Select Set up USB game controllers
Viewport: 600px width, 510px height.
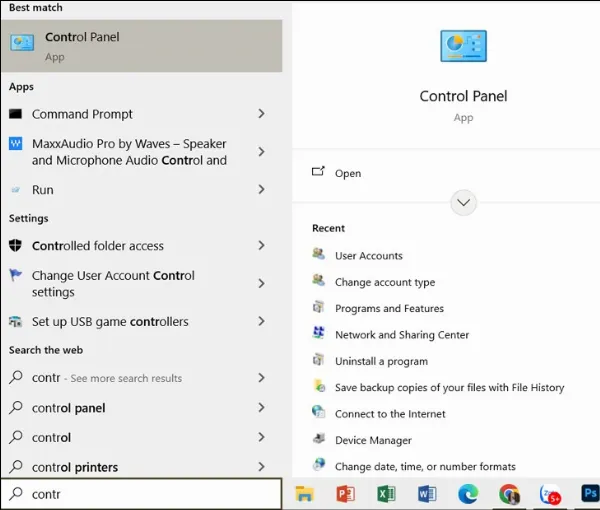pyautogui.click(x=110, y=322)
